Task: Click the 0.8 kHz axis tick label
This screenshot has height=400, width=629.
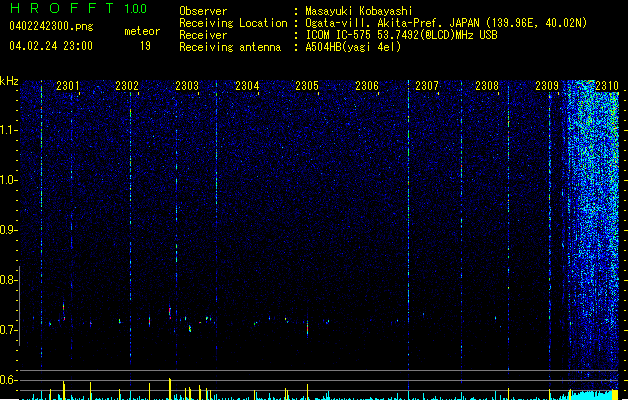Action: click(x=9, y=280)
